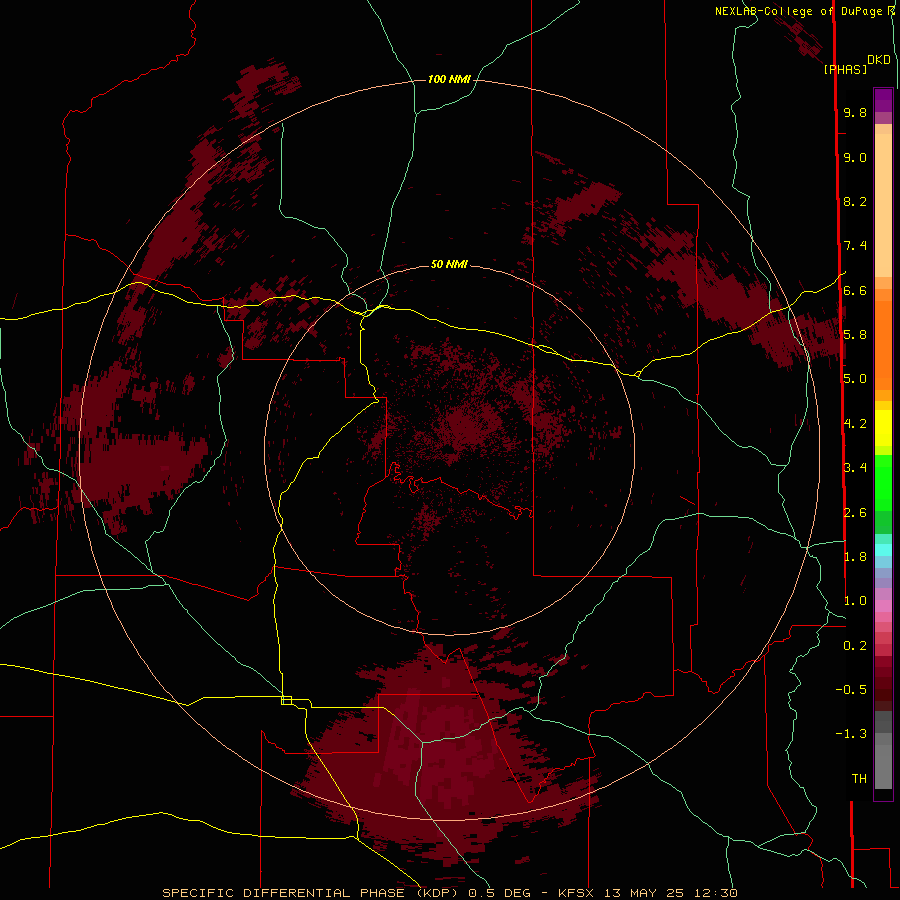This screenshot has width=900, height=900.
Task: Click the 7.4 value on the color scale
Action: [x=855, y=246]
